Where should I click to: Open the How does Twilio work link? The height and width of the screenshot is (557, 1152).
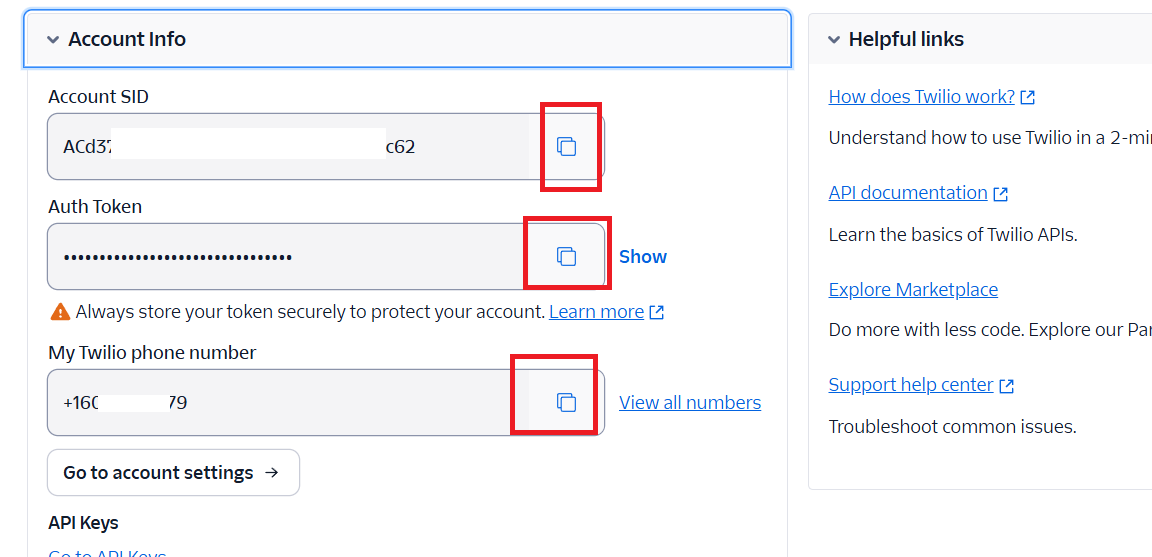(921, 97)
